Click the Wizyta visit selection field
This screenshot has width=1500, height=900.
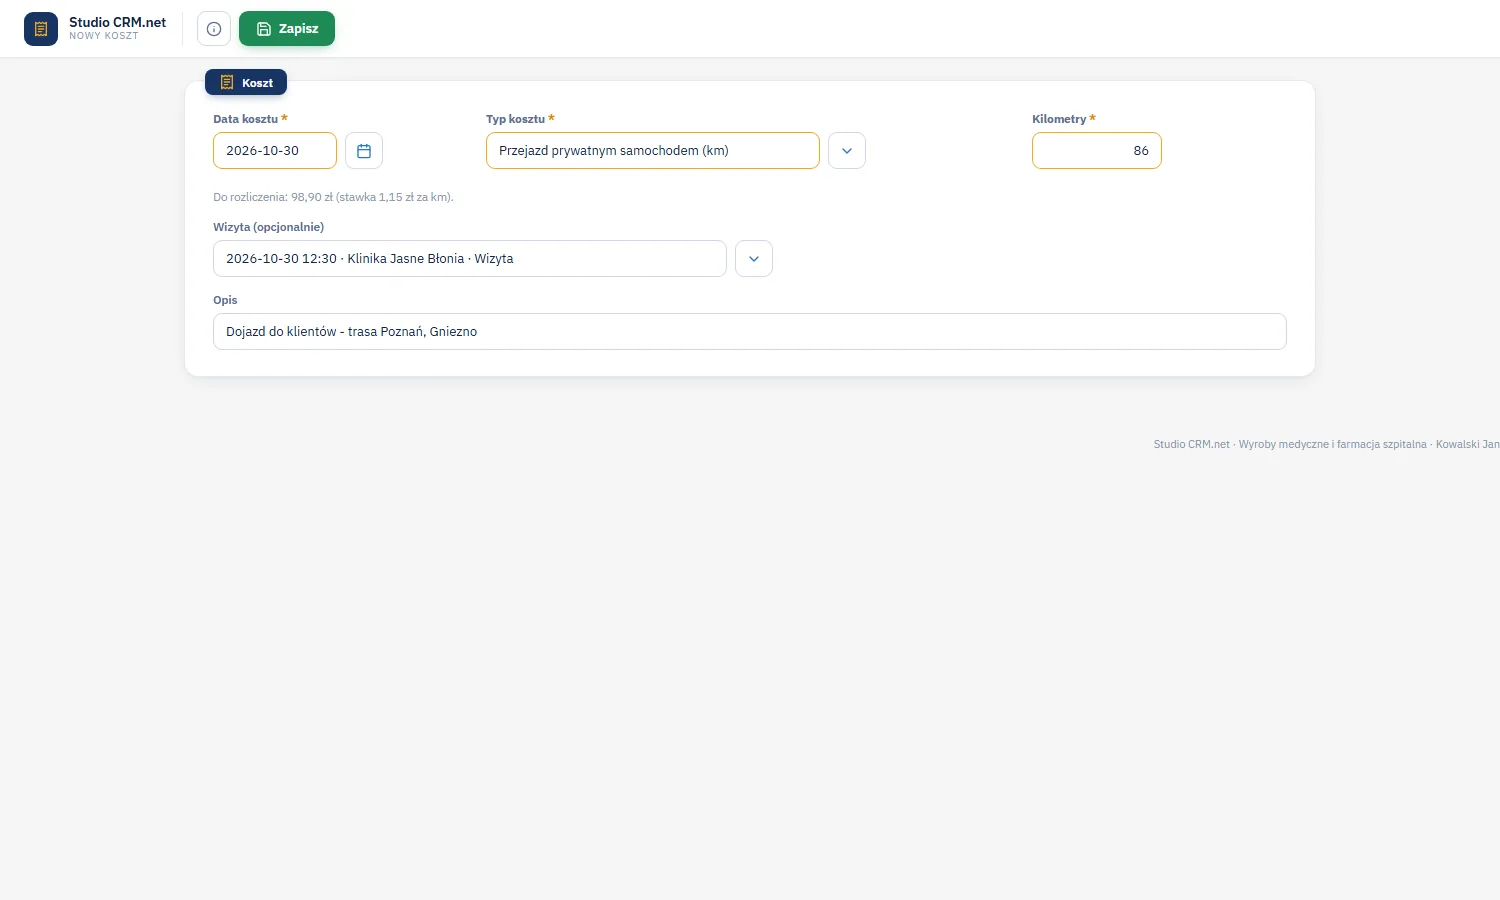click(x=470, y=259)
